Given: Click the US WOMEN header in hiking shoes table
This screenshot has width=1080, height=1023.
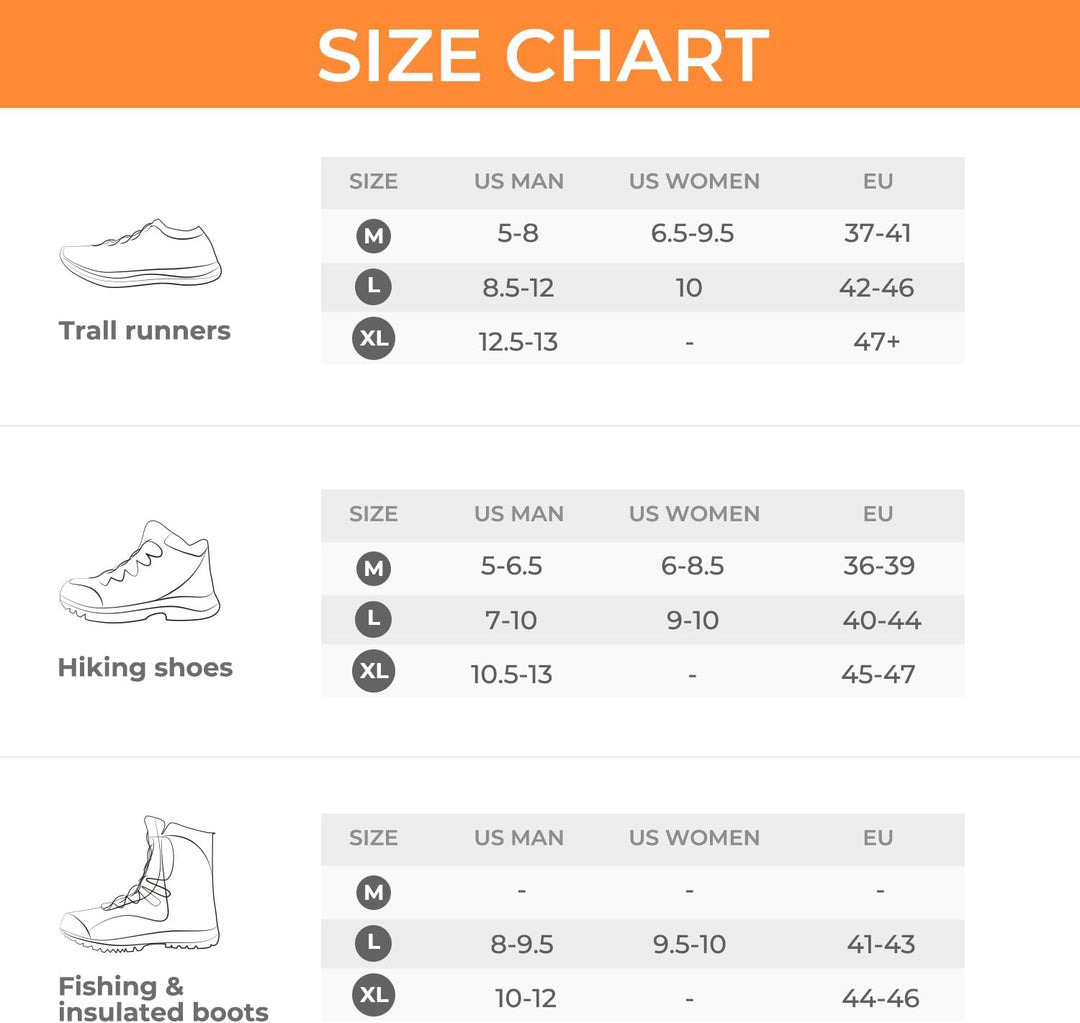Looking at the screenshot, I should pyautogui.click(x=694, y=514).
